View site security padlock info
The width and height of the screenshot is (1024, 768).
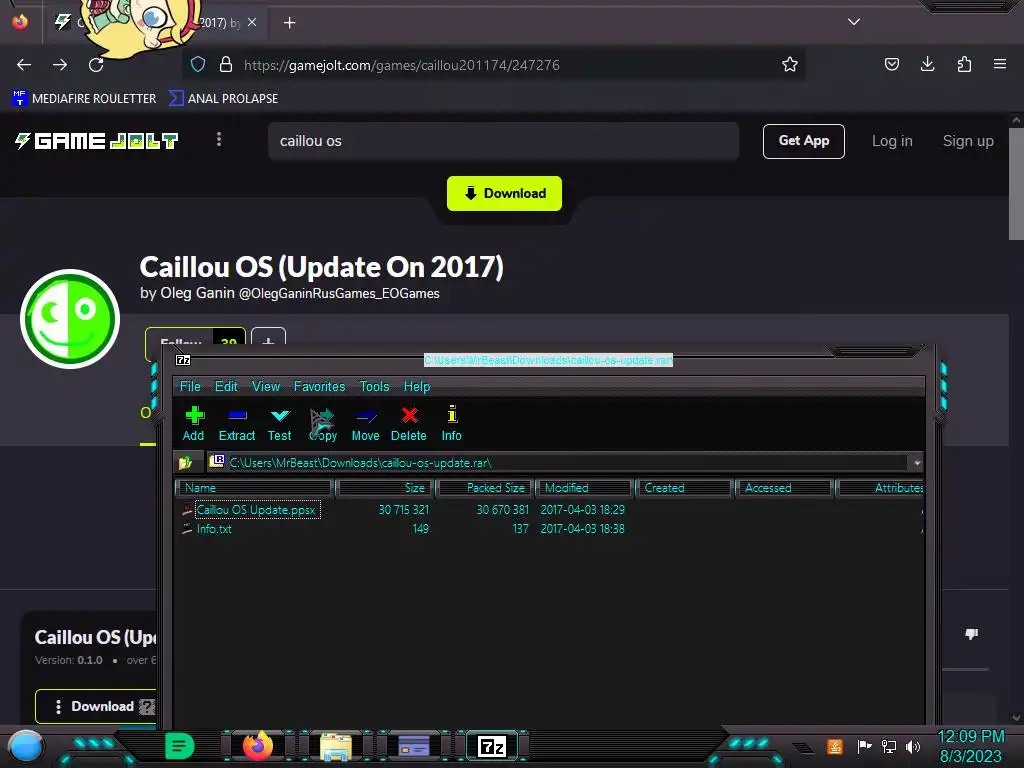point(226,64)
